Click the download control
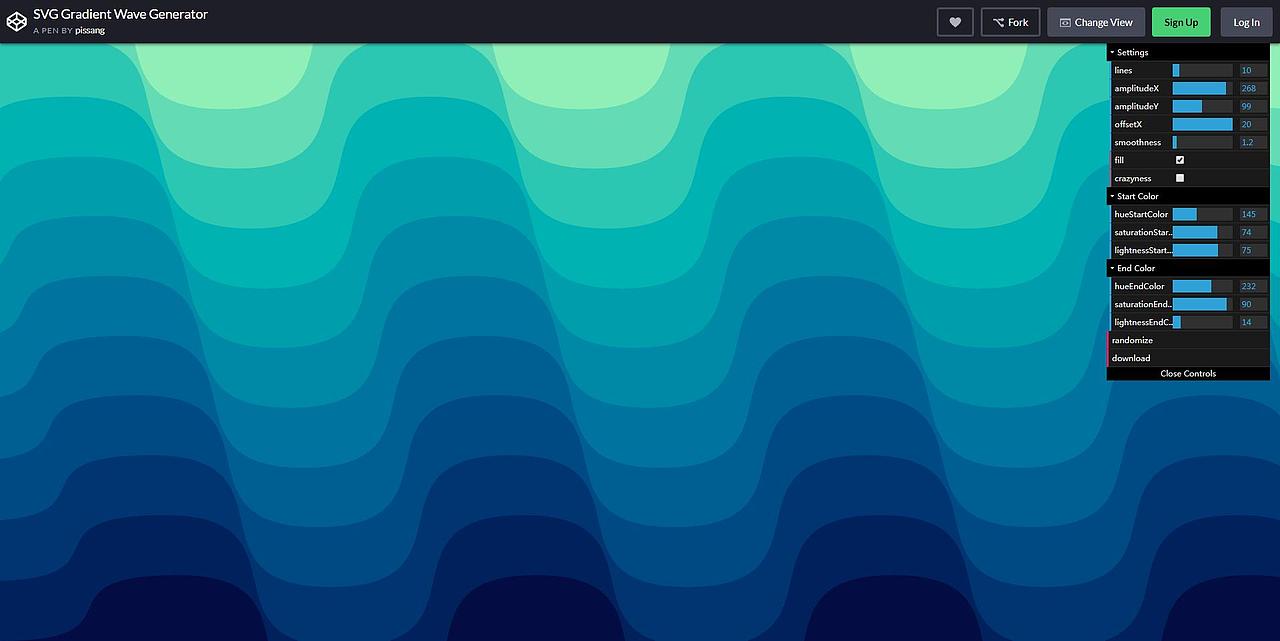Screen dimensions: 1280x641 (x=1130, y=357)
